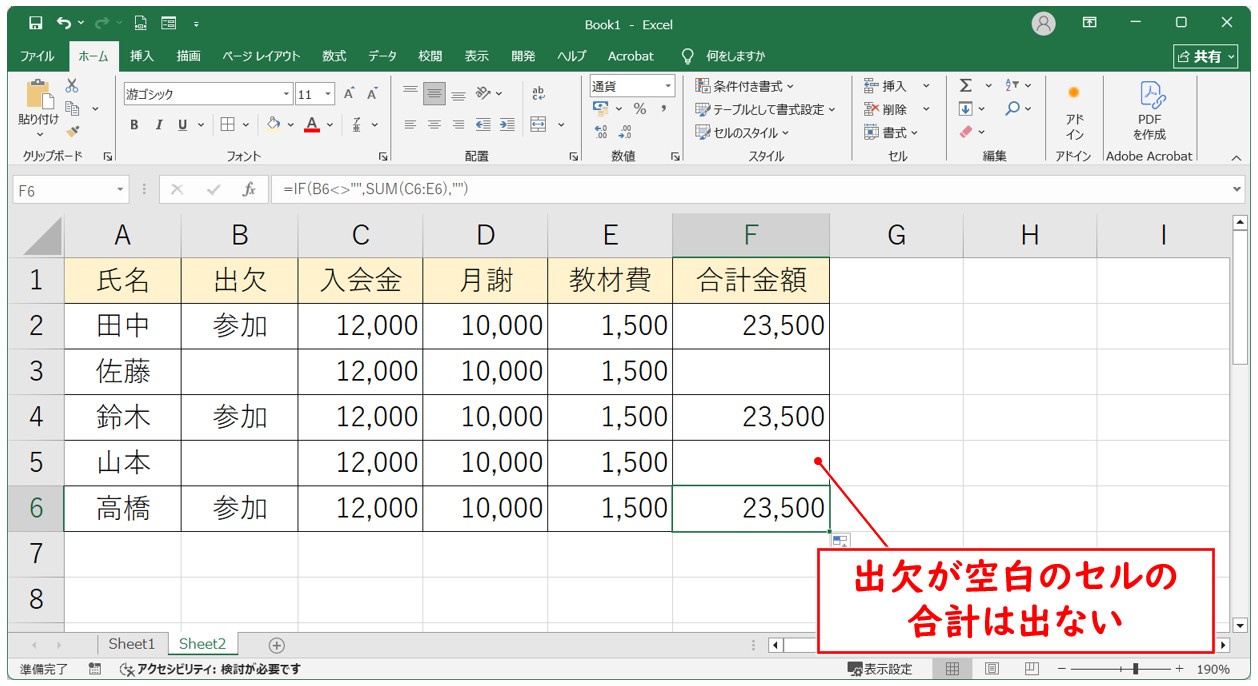Click the increase font size icon

tap(349, 94)
